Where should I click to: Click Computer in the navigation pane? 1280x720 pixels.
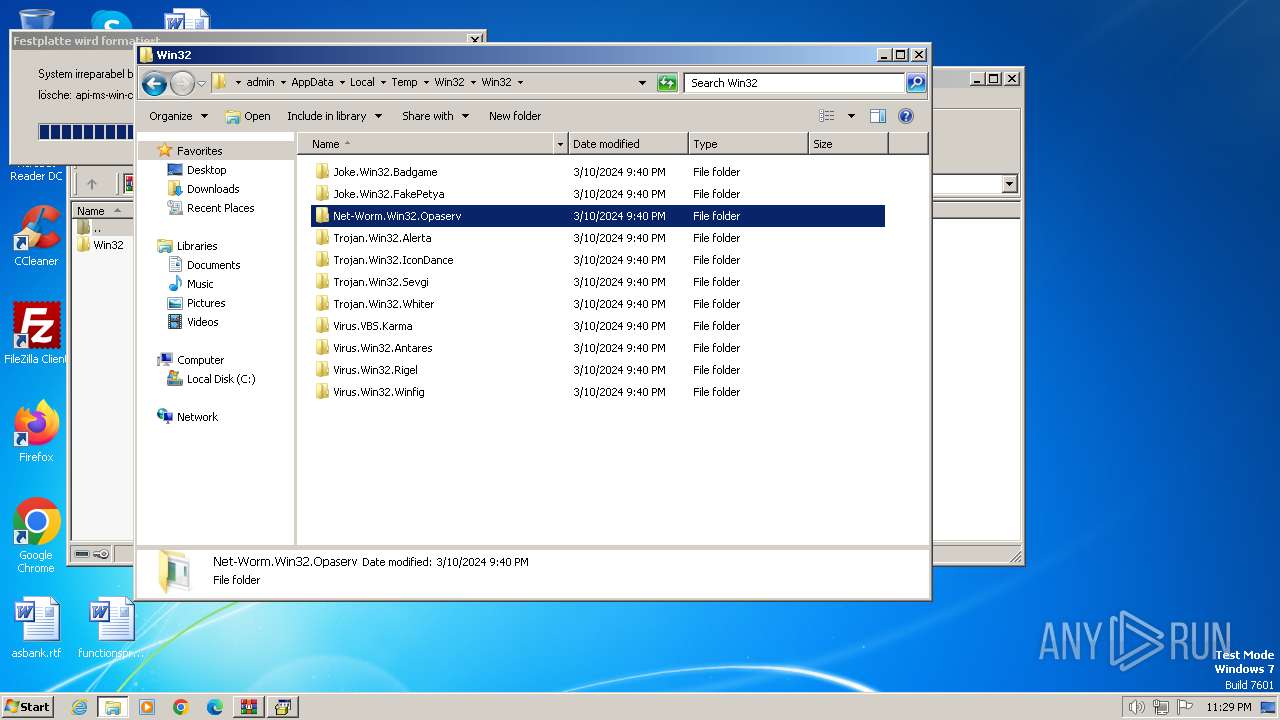coord(200,360)
